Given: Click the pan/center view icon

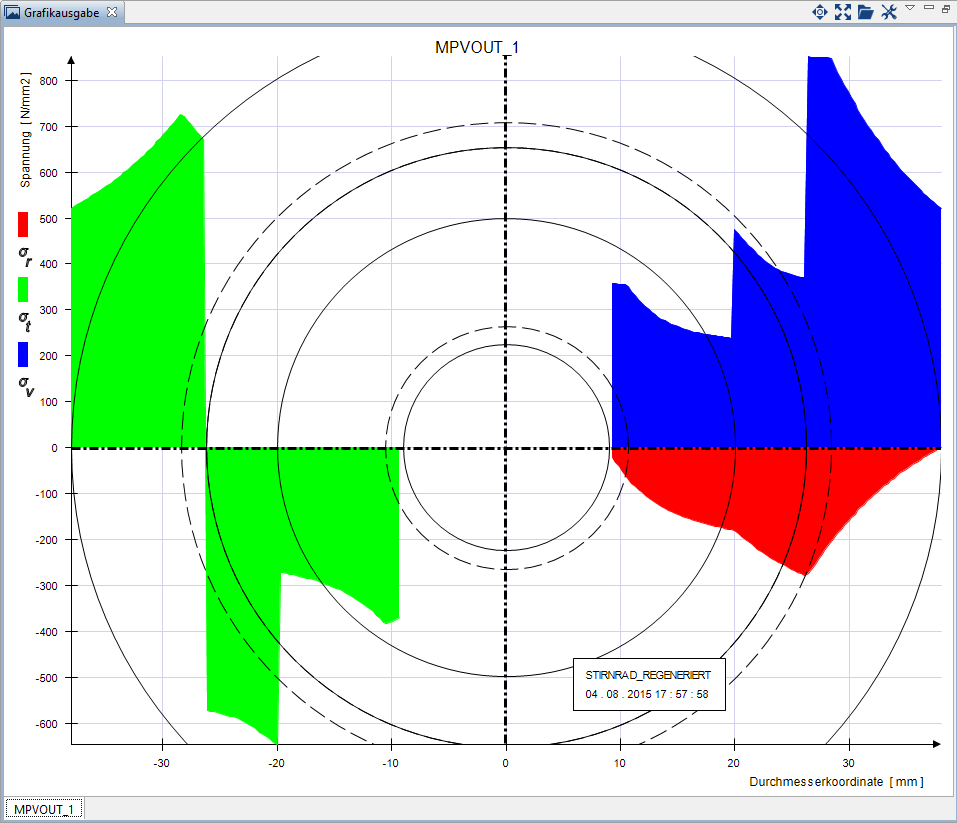Looking at the screenshot, I should [819, 12].
